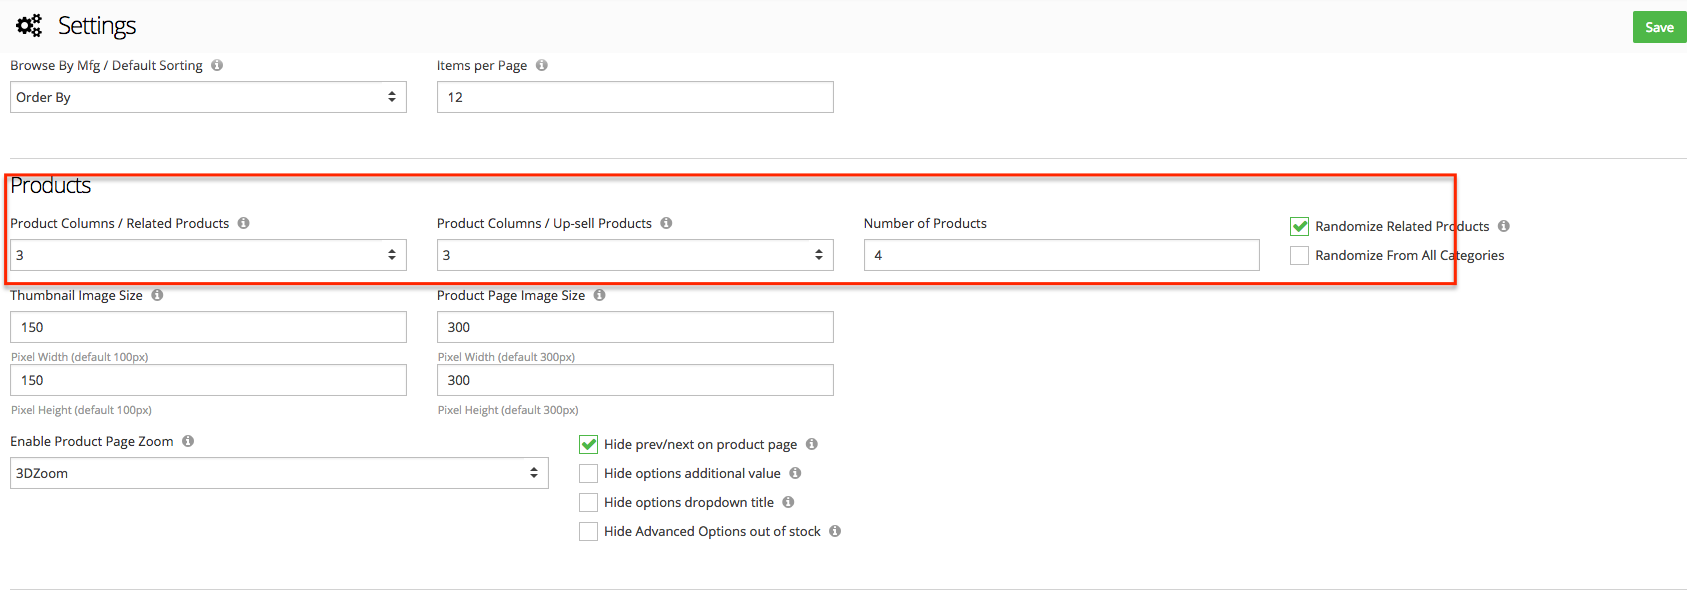
Task: Check Hide options dropdown title
Action: pyautogui.click(x=588, y=502)
